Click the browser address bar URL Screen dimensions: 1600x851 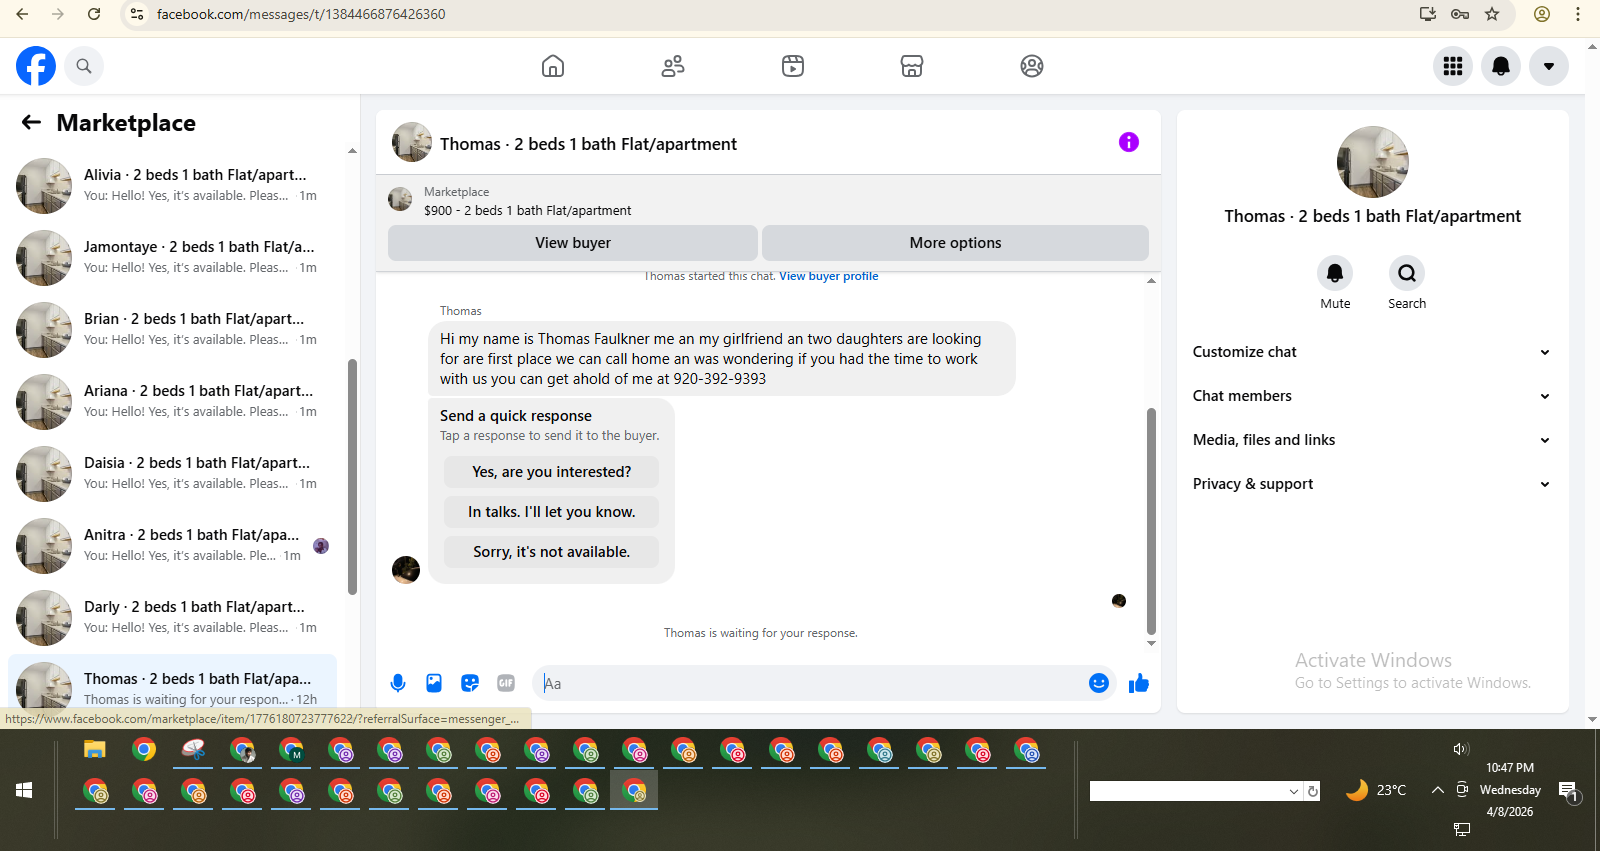pos(301,14)
